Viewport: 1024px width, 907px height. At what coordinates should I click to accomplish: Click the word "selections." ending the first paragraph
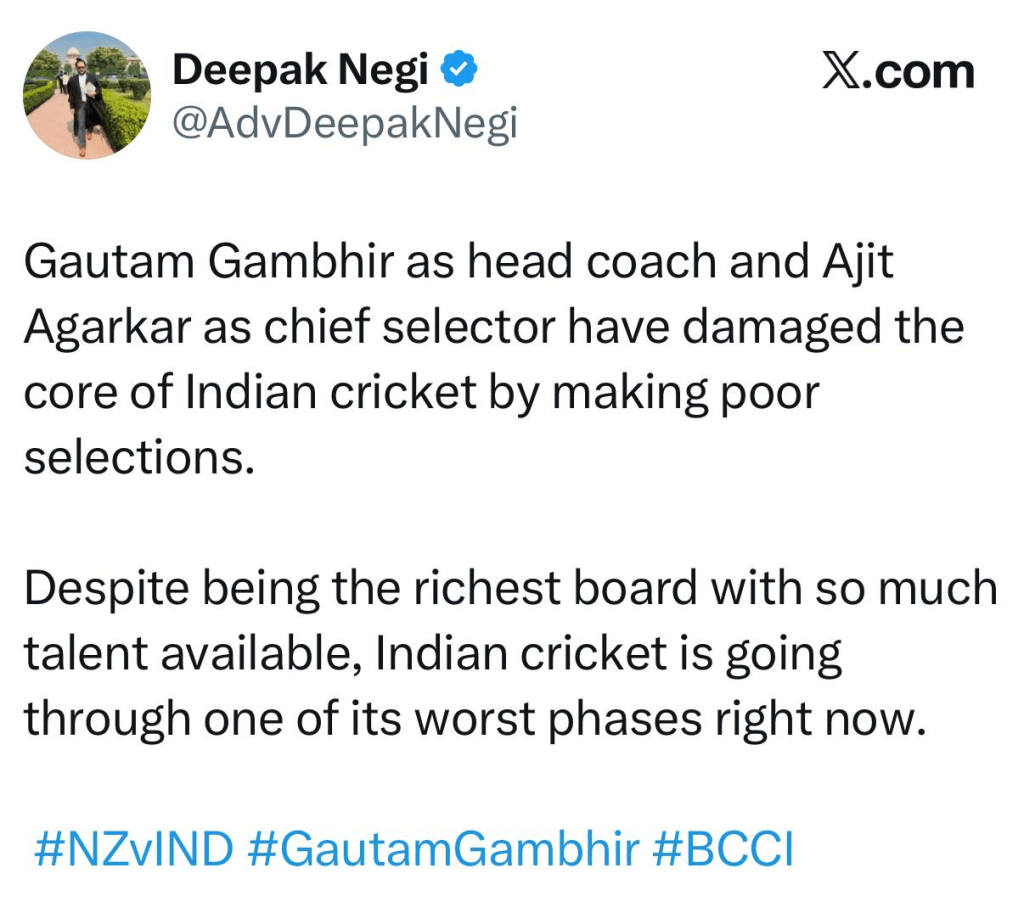(134, 458)
